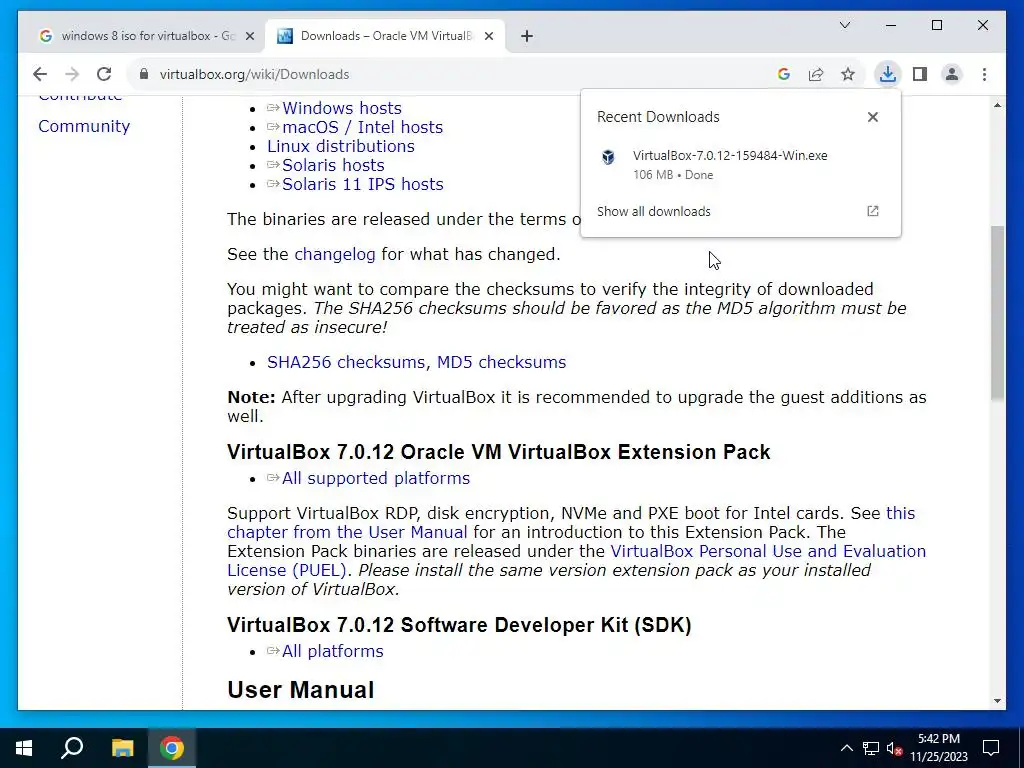The width and height of the screenshot is (1024, 768).
Task: Open the MD5 checksums link
Action: (502, 362)
